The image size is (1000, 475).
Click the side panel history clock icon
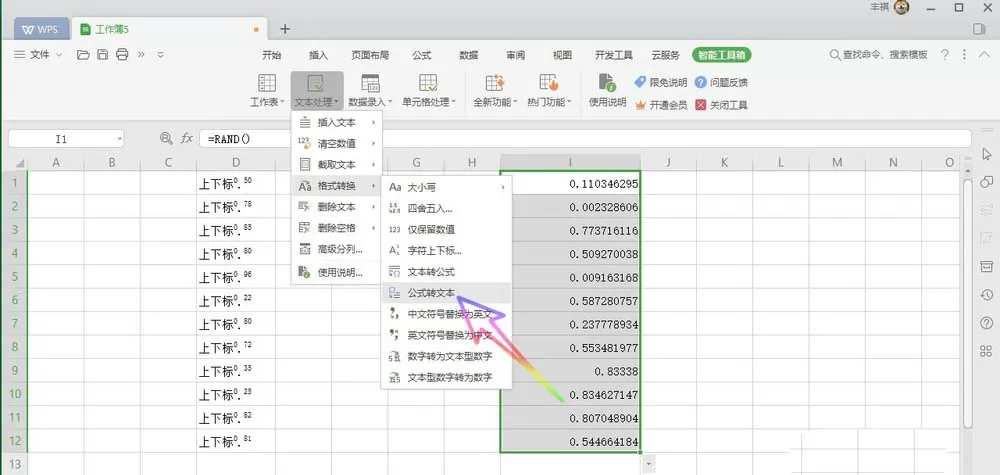tap(986, 295)
